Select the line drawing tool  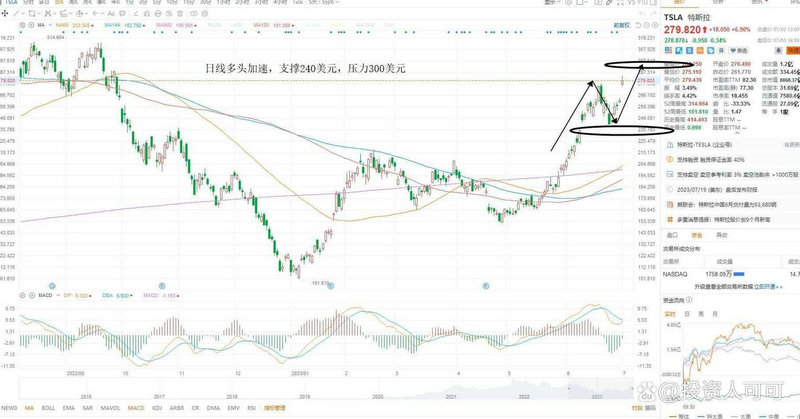(16, 13)
